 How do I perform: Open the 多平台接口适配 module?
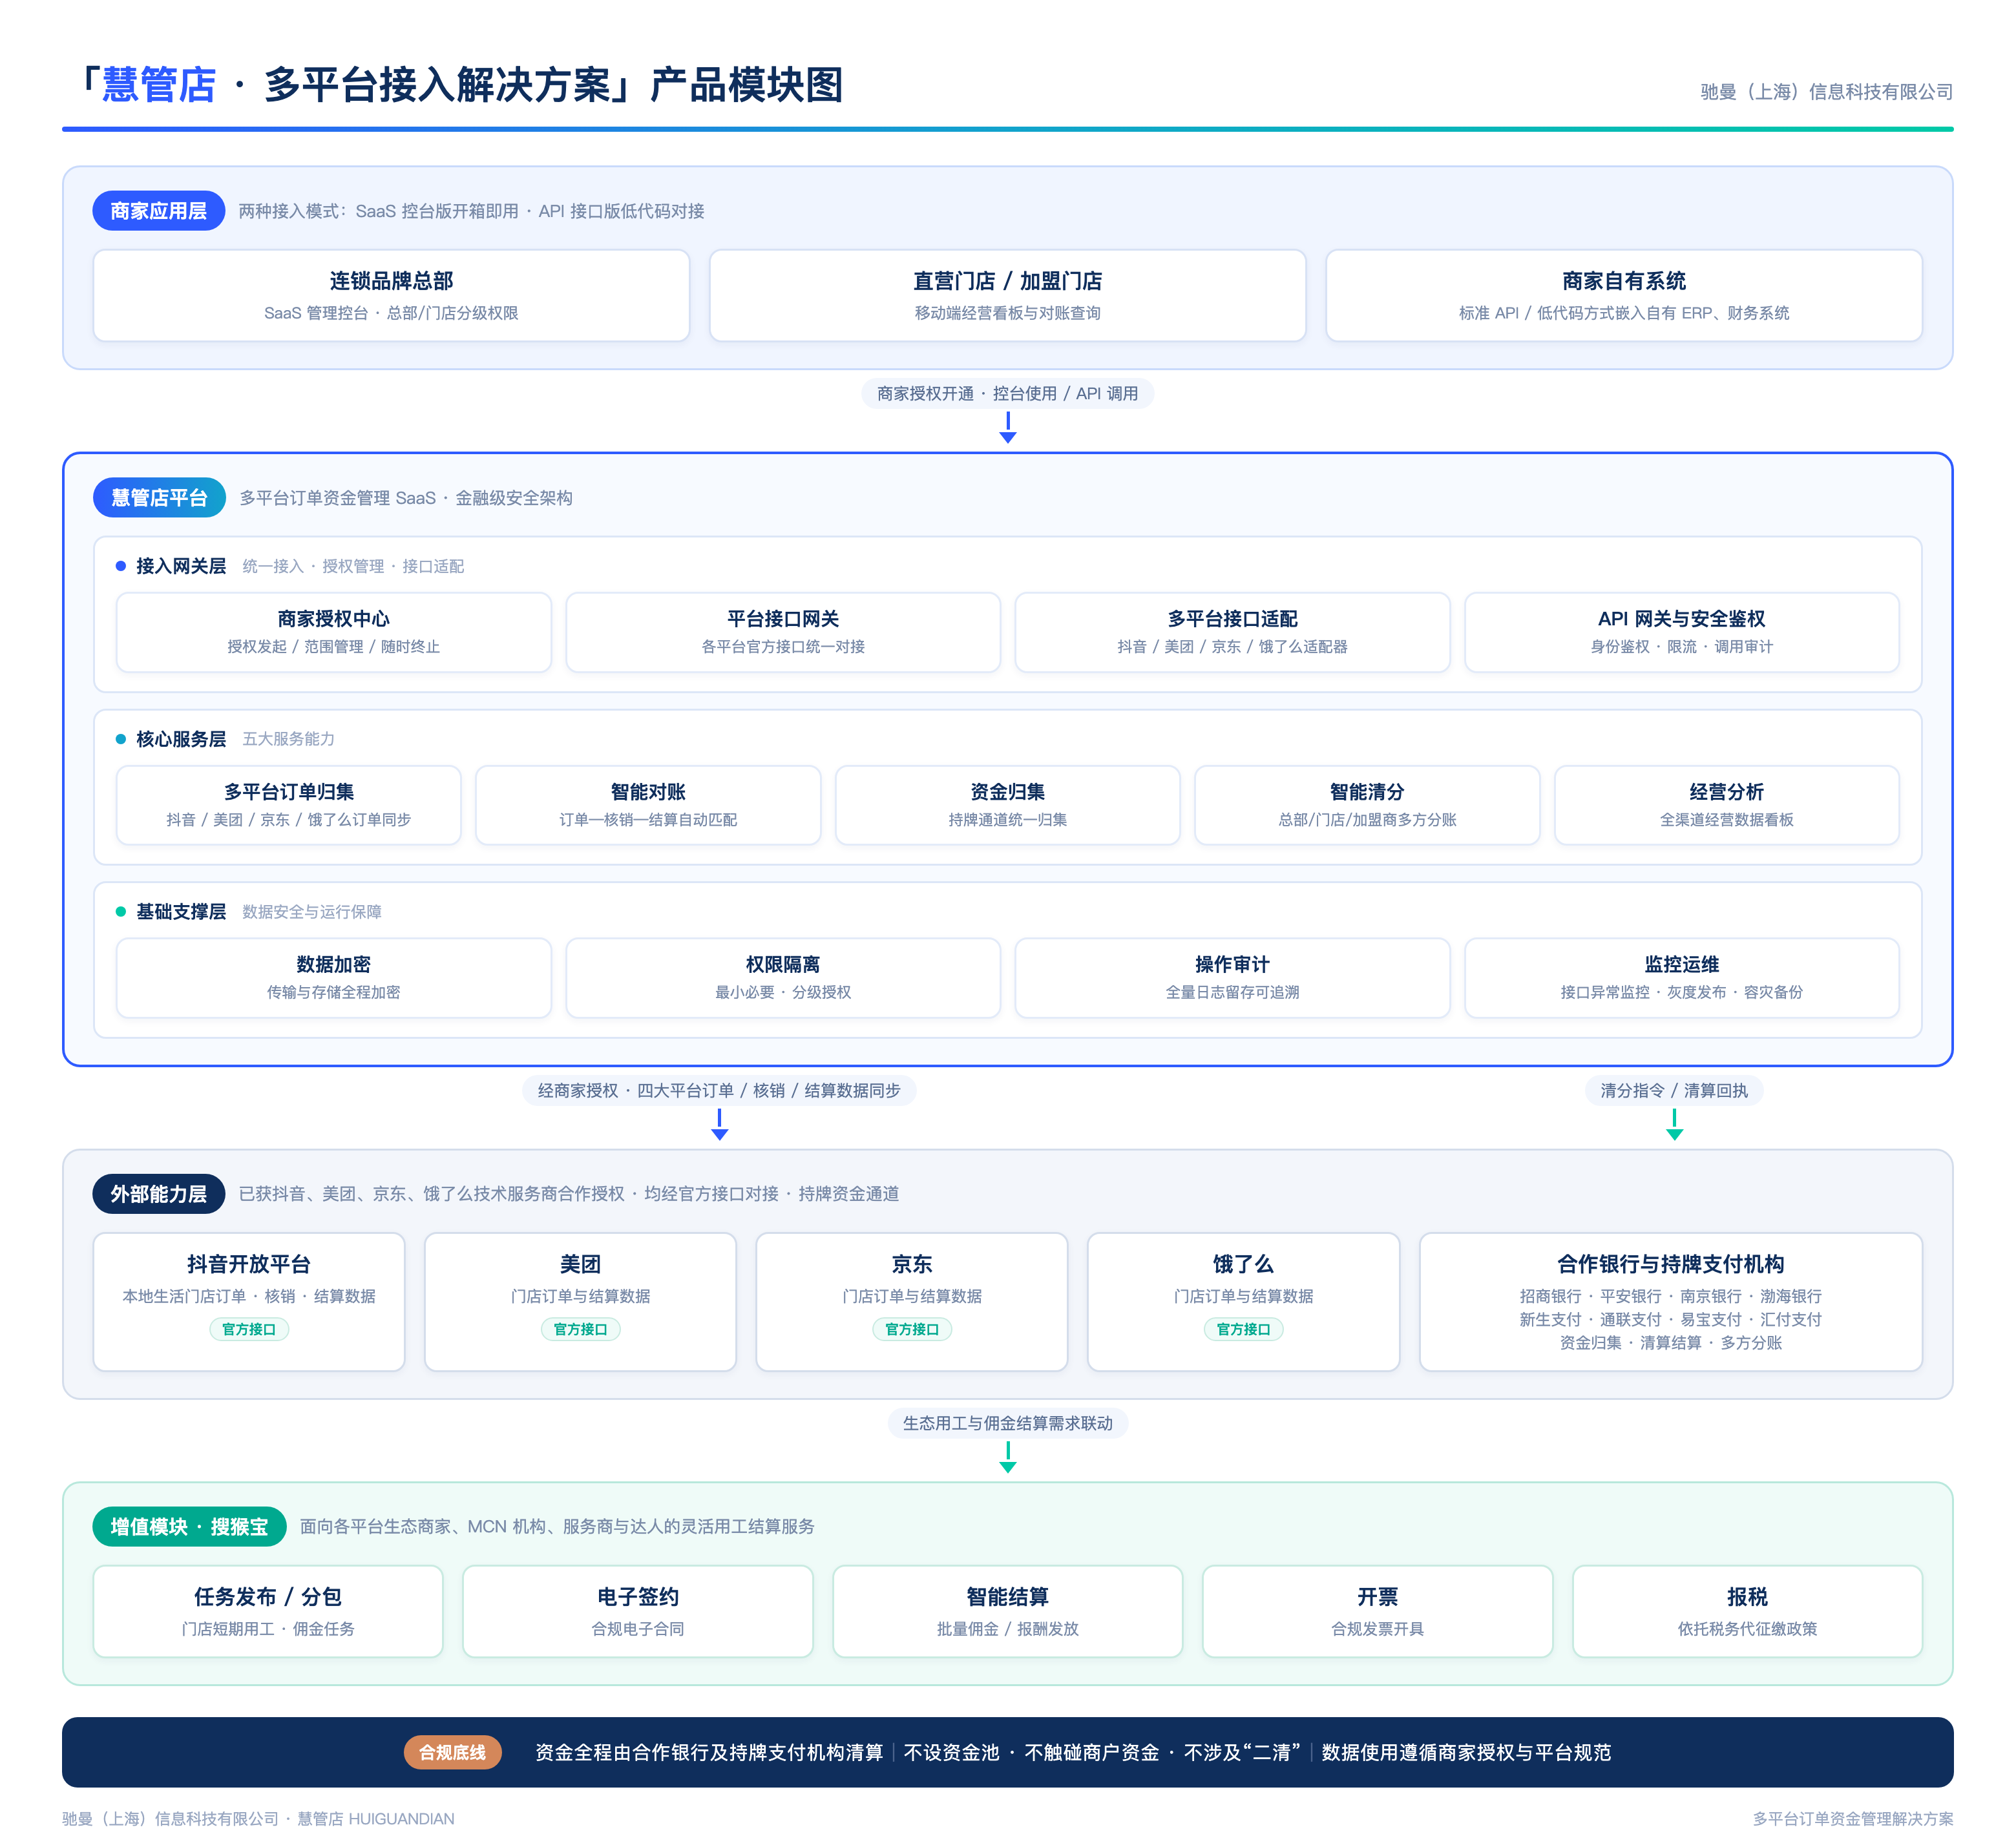[x=1232, y=632]
